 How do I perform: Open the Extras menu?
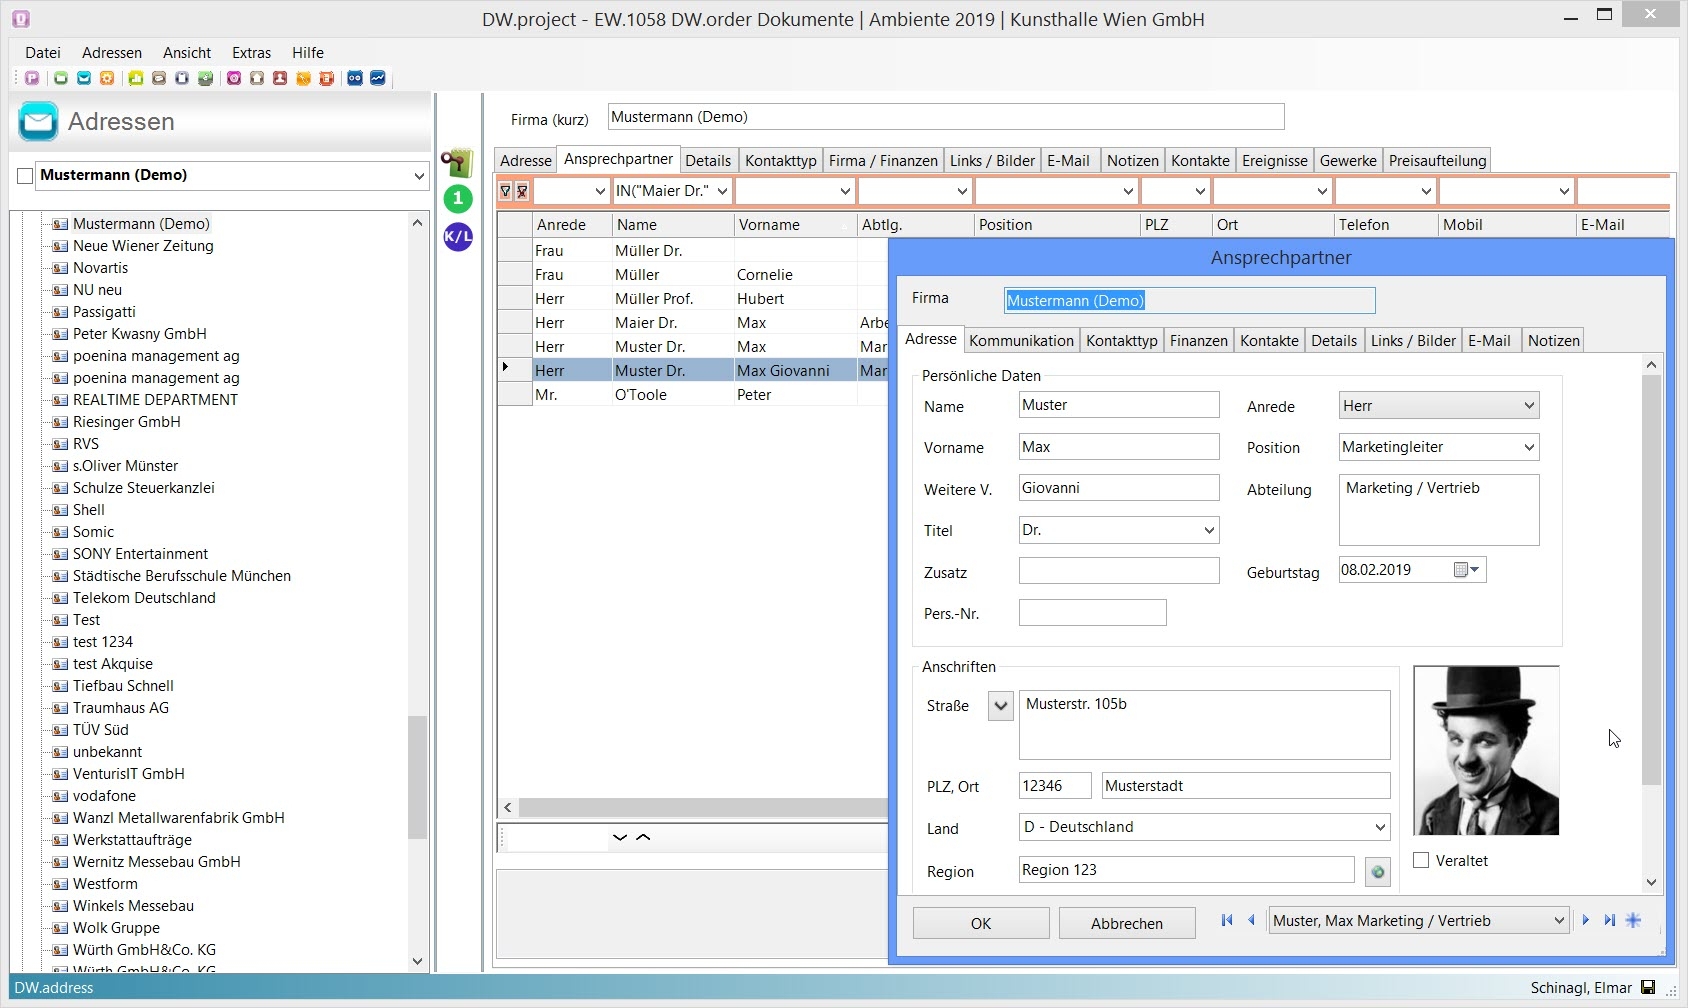(x=251, y=53)
